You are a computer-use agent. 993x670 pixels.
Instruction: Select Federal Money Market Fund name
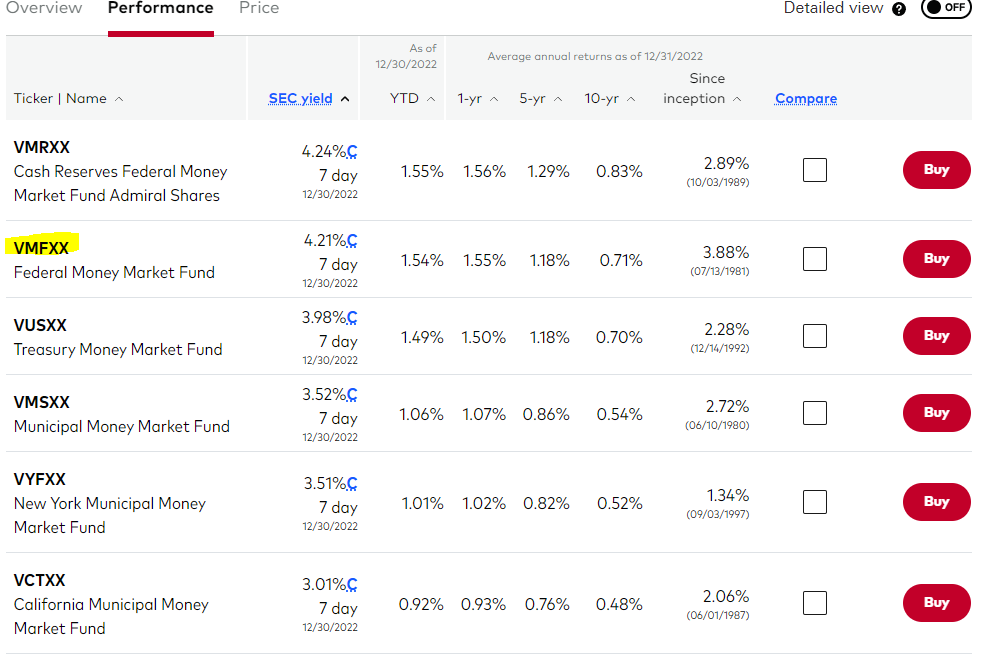pyautogui.click(x=114, y=273)
